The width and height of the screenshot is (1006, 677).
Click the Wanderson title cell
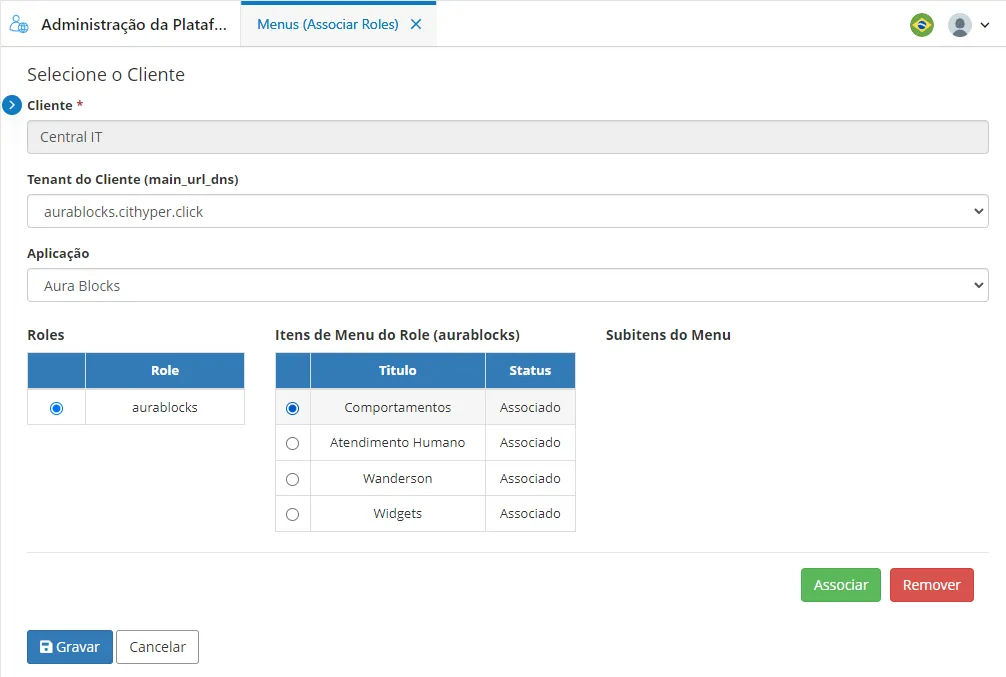(398, 478)
